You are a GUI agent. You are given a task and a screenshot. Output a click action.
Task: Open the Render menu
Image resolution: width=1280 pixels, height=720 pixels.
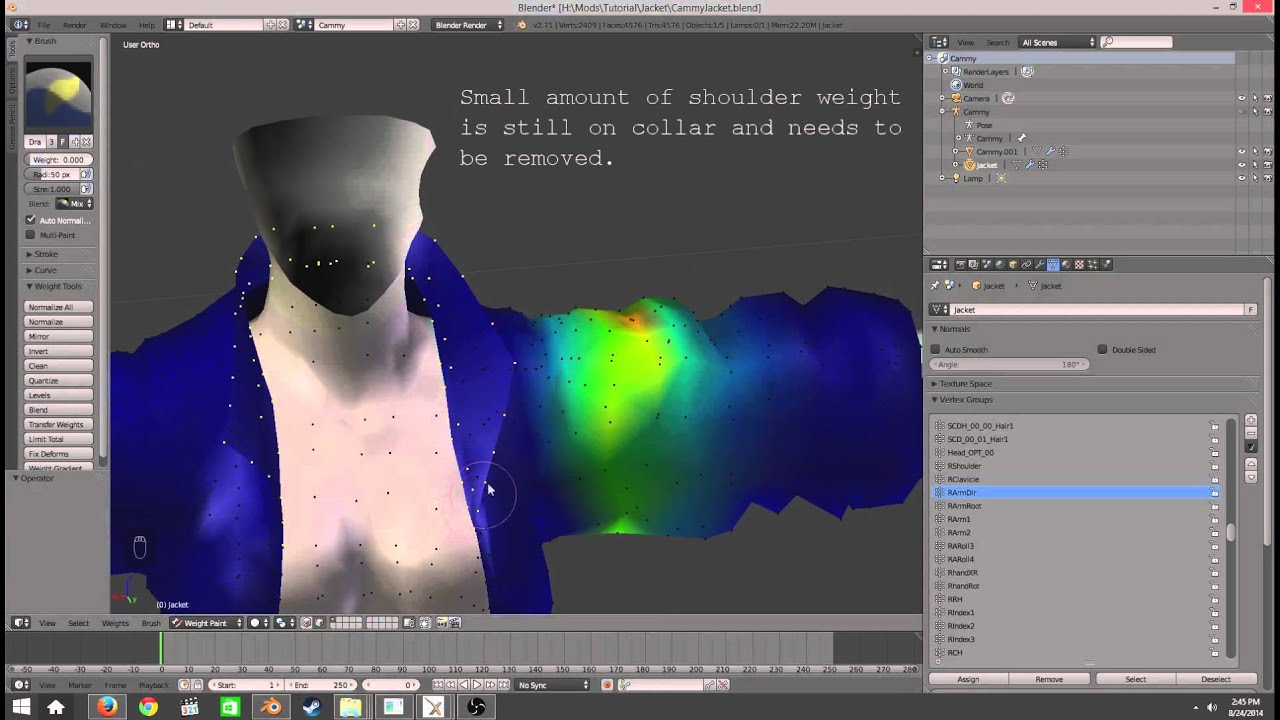coord(75,25)
